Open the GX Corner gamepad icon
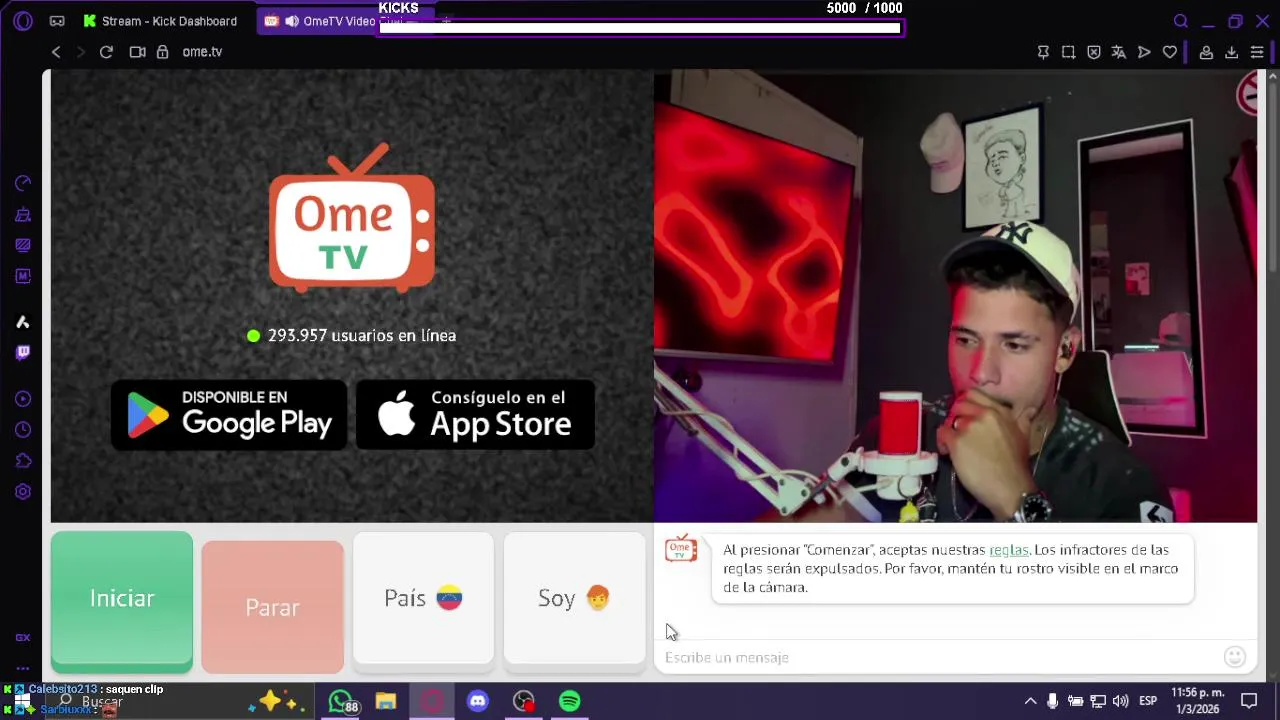Screen dimensions: 1280x720 coord(57,21)
